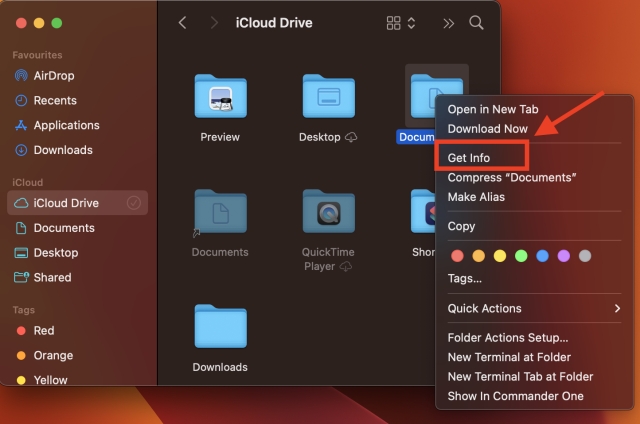The height and width of the screenshot is (424, 640).
Task: Click the Tags sidebar heading
Action: [23, 310]
